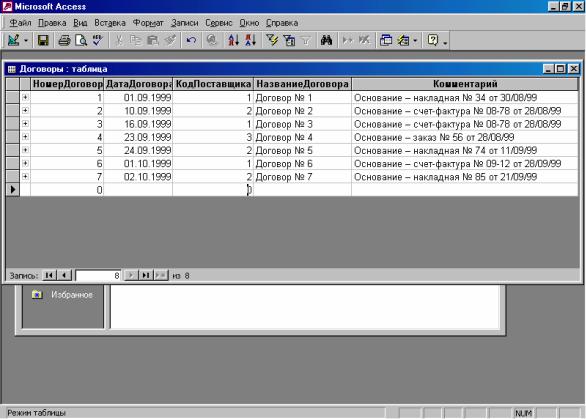Open the Формат menu
This screenshot has width=586, height=419.
click(148, 23)
